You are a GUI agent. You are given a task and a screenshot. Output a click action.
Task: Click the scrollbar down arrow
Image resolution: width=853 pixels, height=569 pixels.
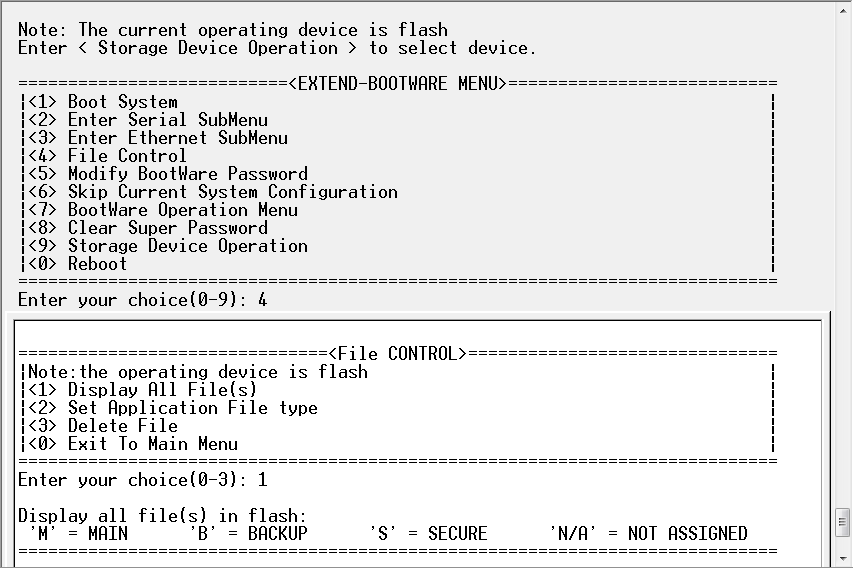843,558
